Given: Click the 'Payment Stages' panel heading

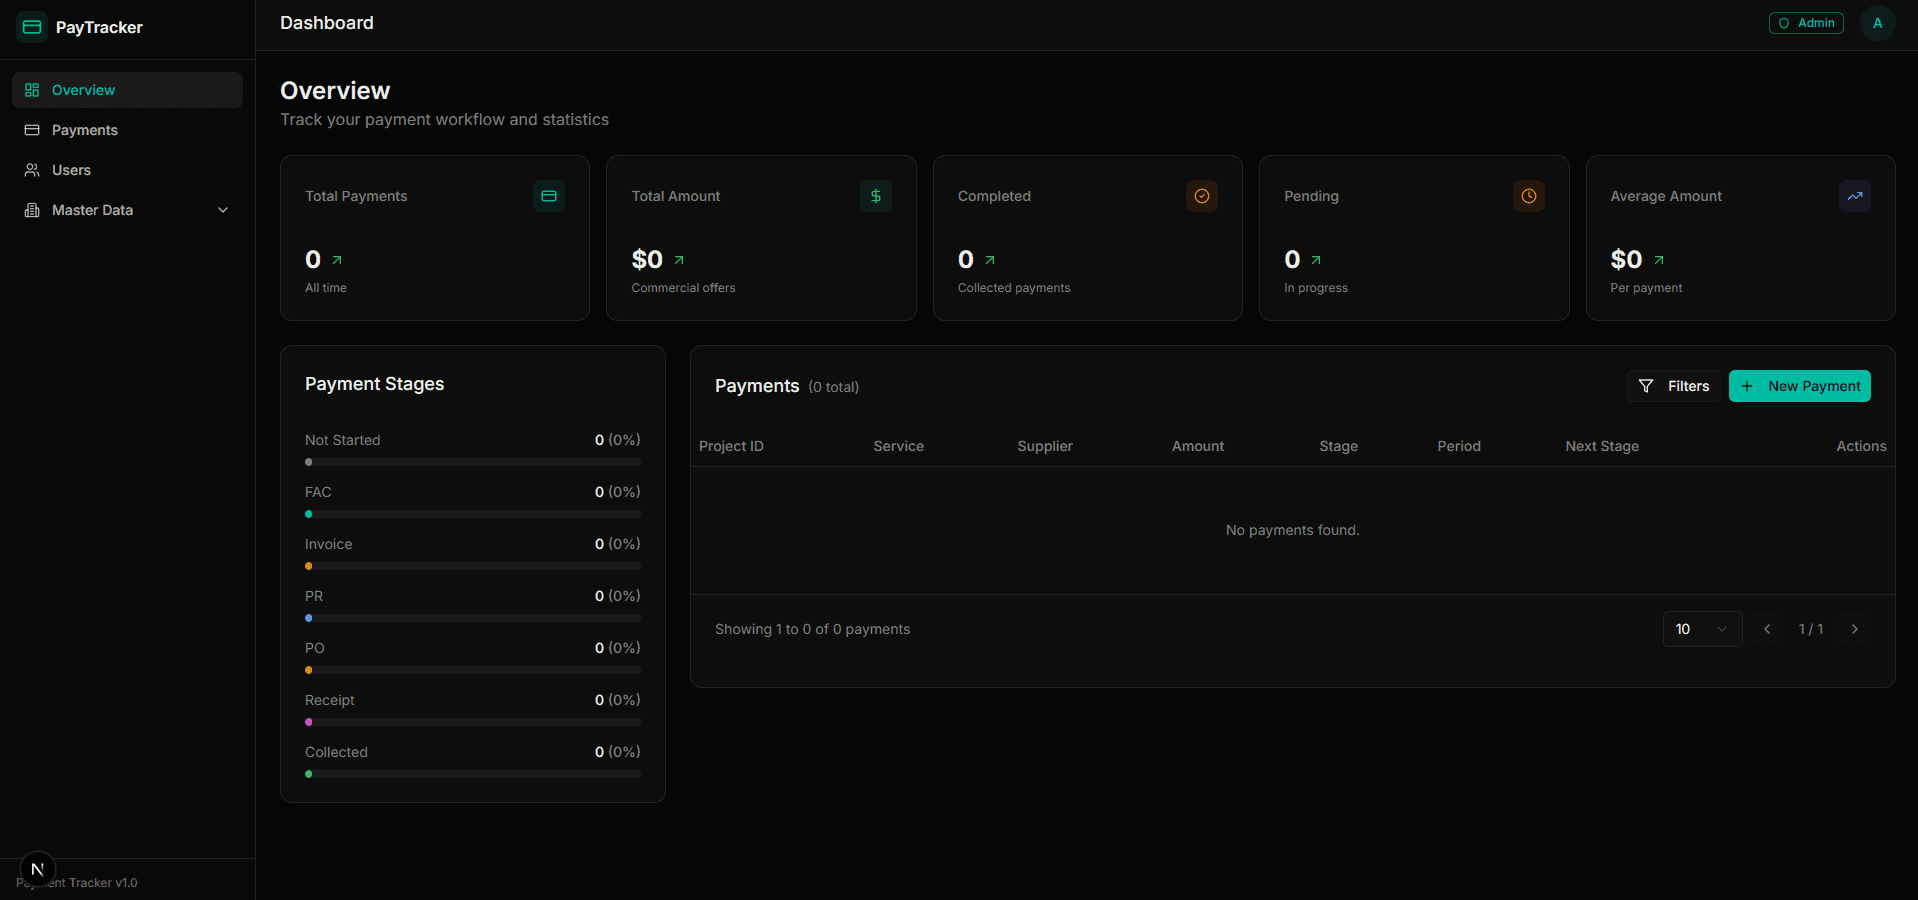Looking at the screenshot, I should click(x=375, y=384).
